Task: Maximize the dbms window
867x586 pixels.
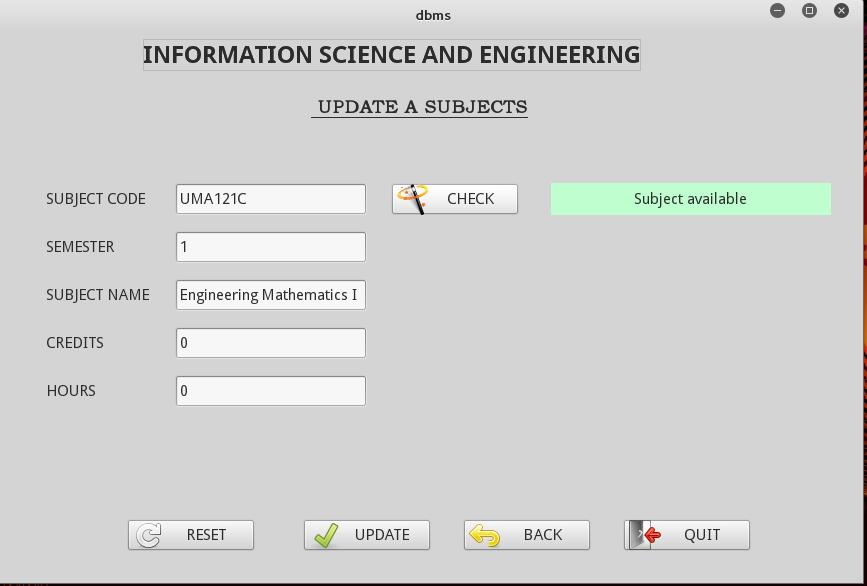Action: click(x=809, y=11)
